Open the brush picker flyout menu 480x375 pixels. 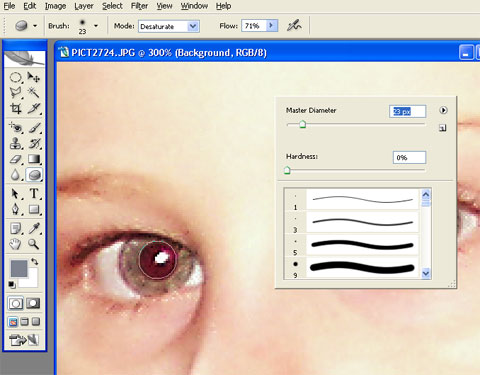pyautogui.click(x=443, y=110)
